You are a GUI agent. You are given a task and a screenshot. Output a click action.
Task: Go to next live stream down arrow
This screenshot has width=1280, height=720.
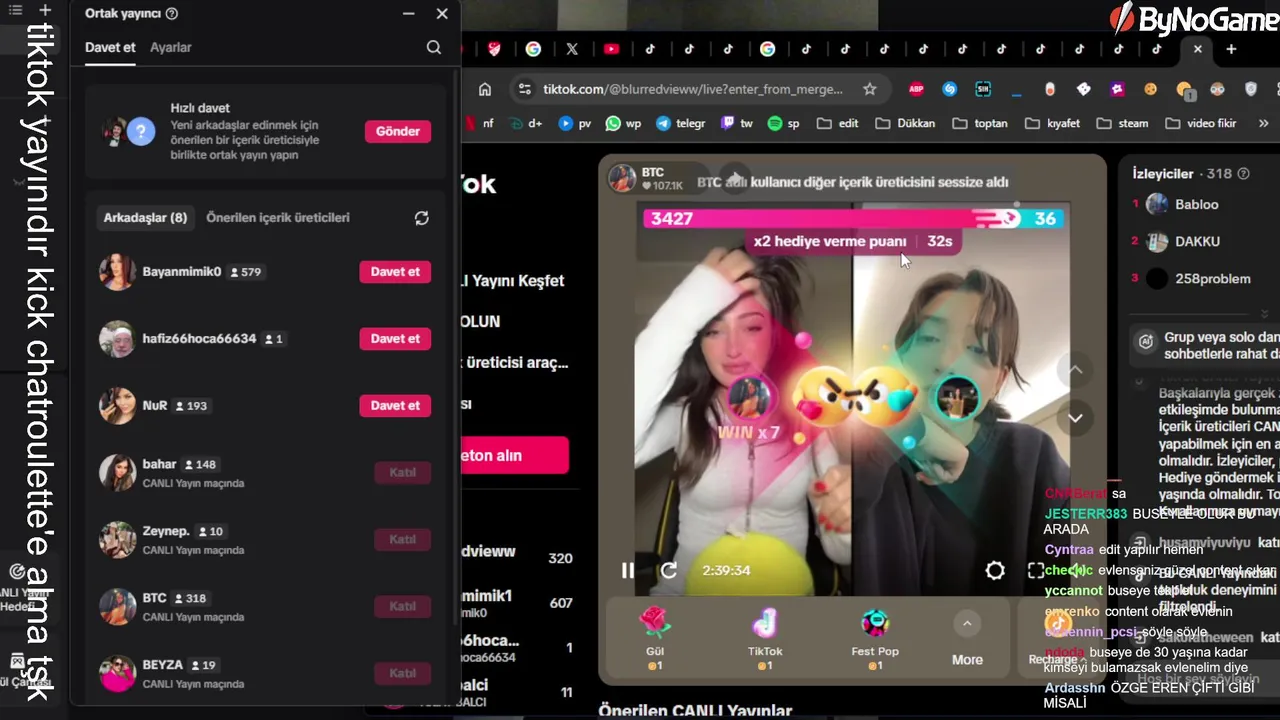click(x=1075, y=418)
